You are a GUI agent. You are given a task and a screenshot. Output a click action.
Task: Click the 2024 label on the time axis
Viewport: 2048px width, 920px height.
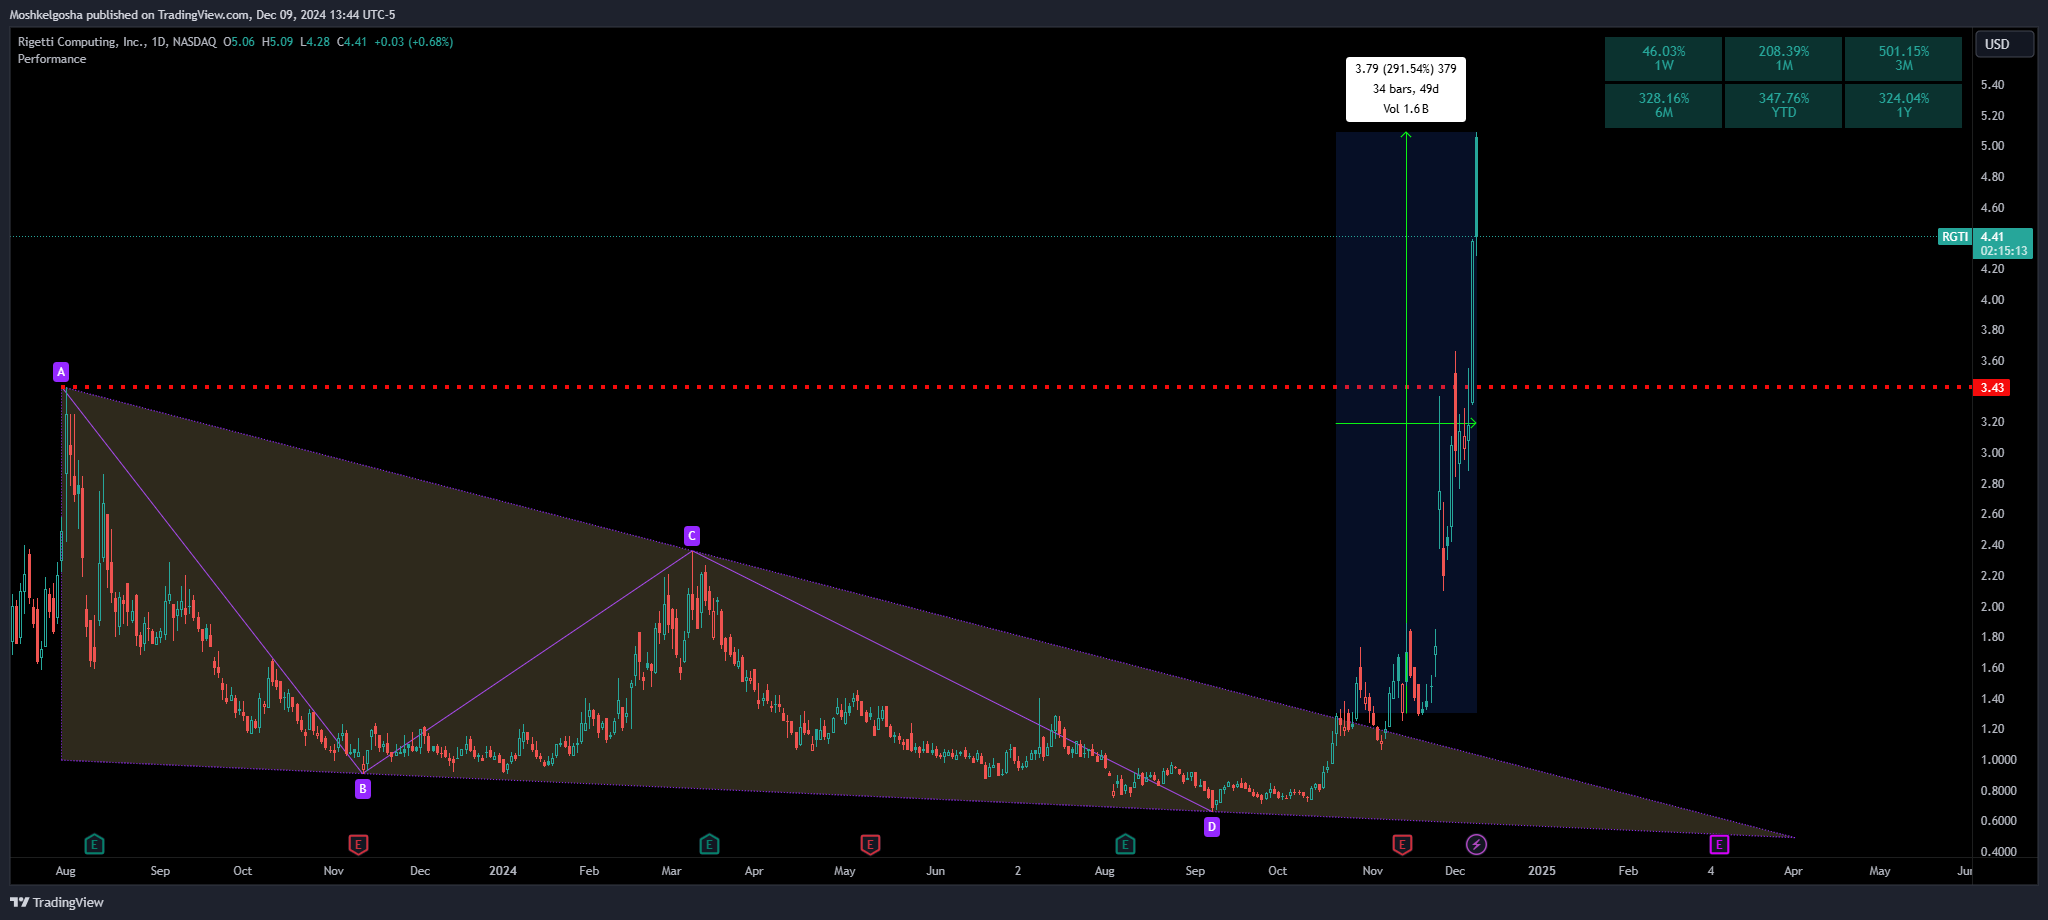click(x=503, y=871)
